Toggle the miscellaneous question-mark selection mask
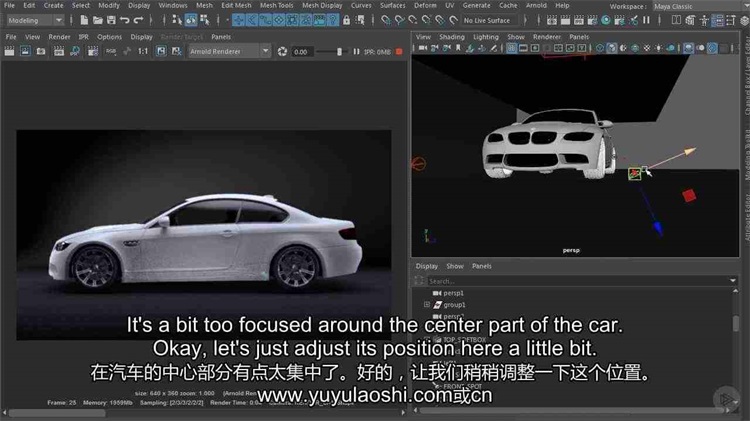Viewport: 750px width, 421px height. click(332, 20)
